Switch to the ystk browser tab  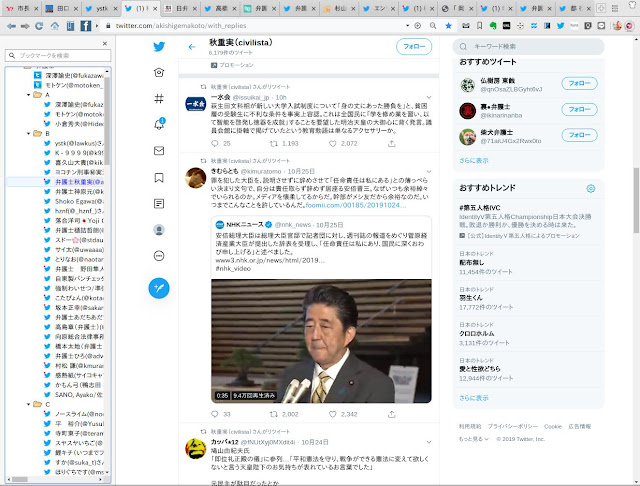coord(102,8)
